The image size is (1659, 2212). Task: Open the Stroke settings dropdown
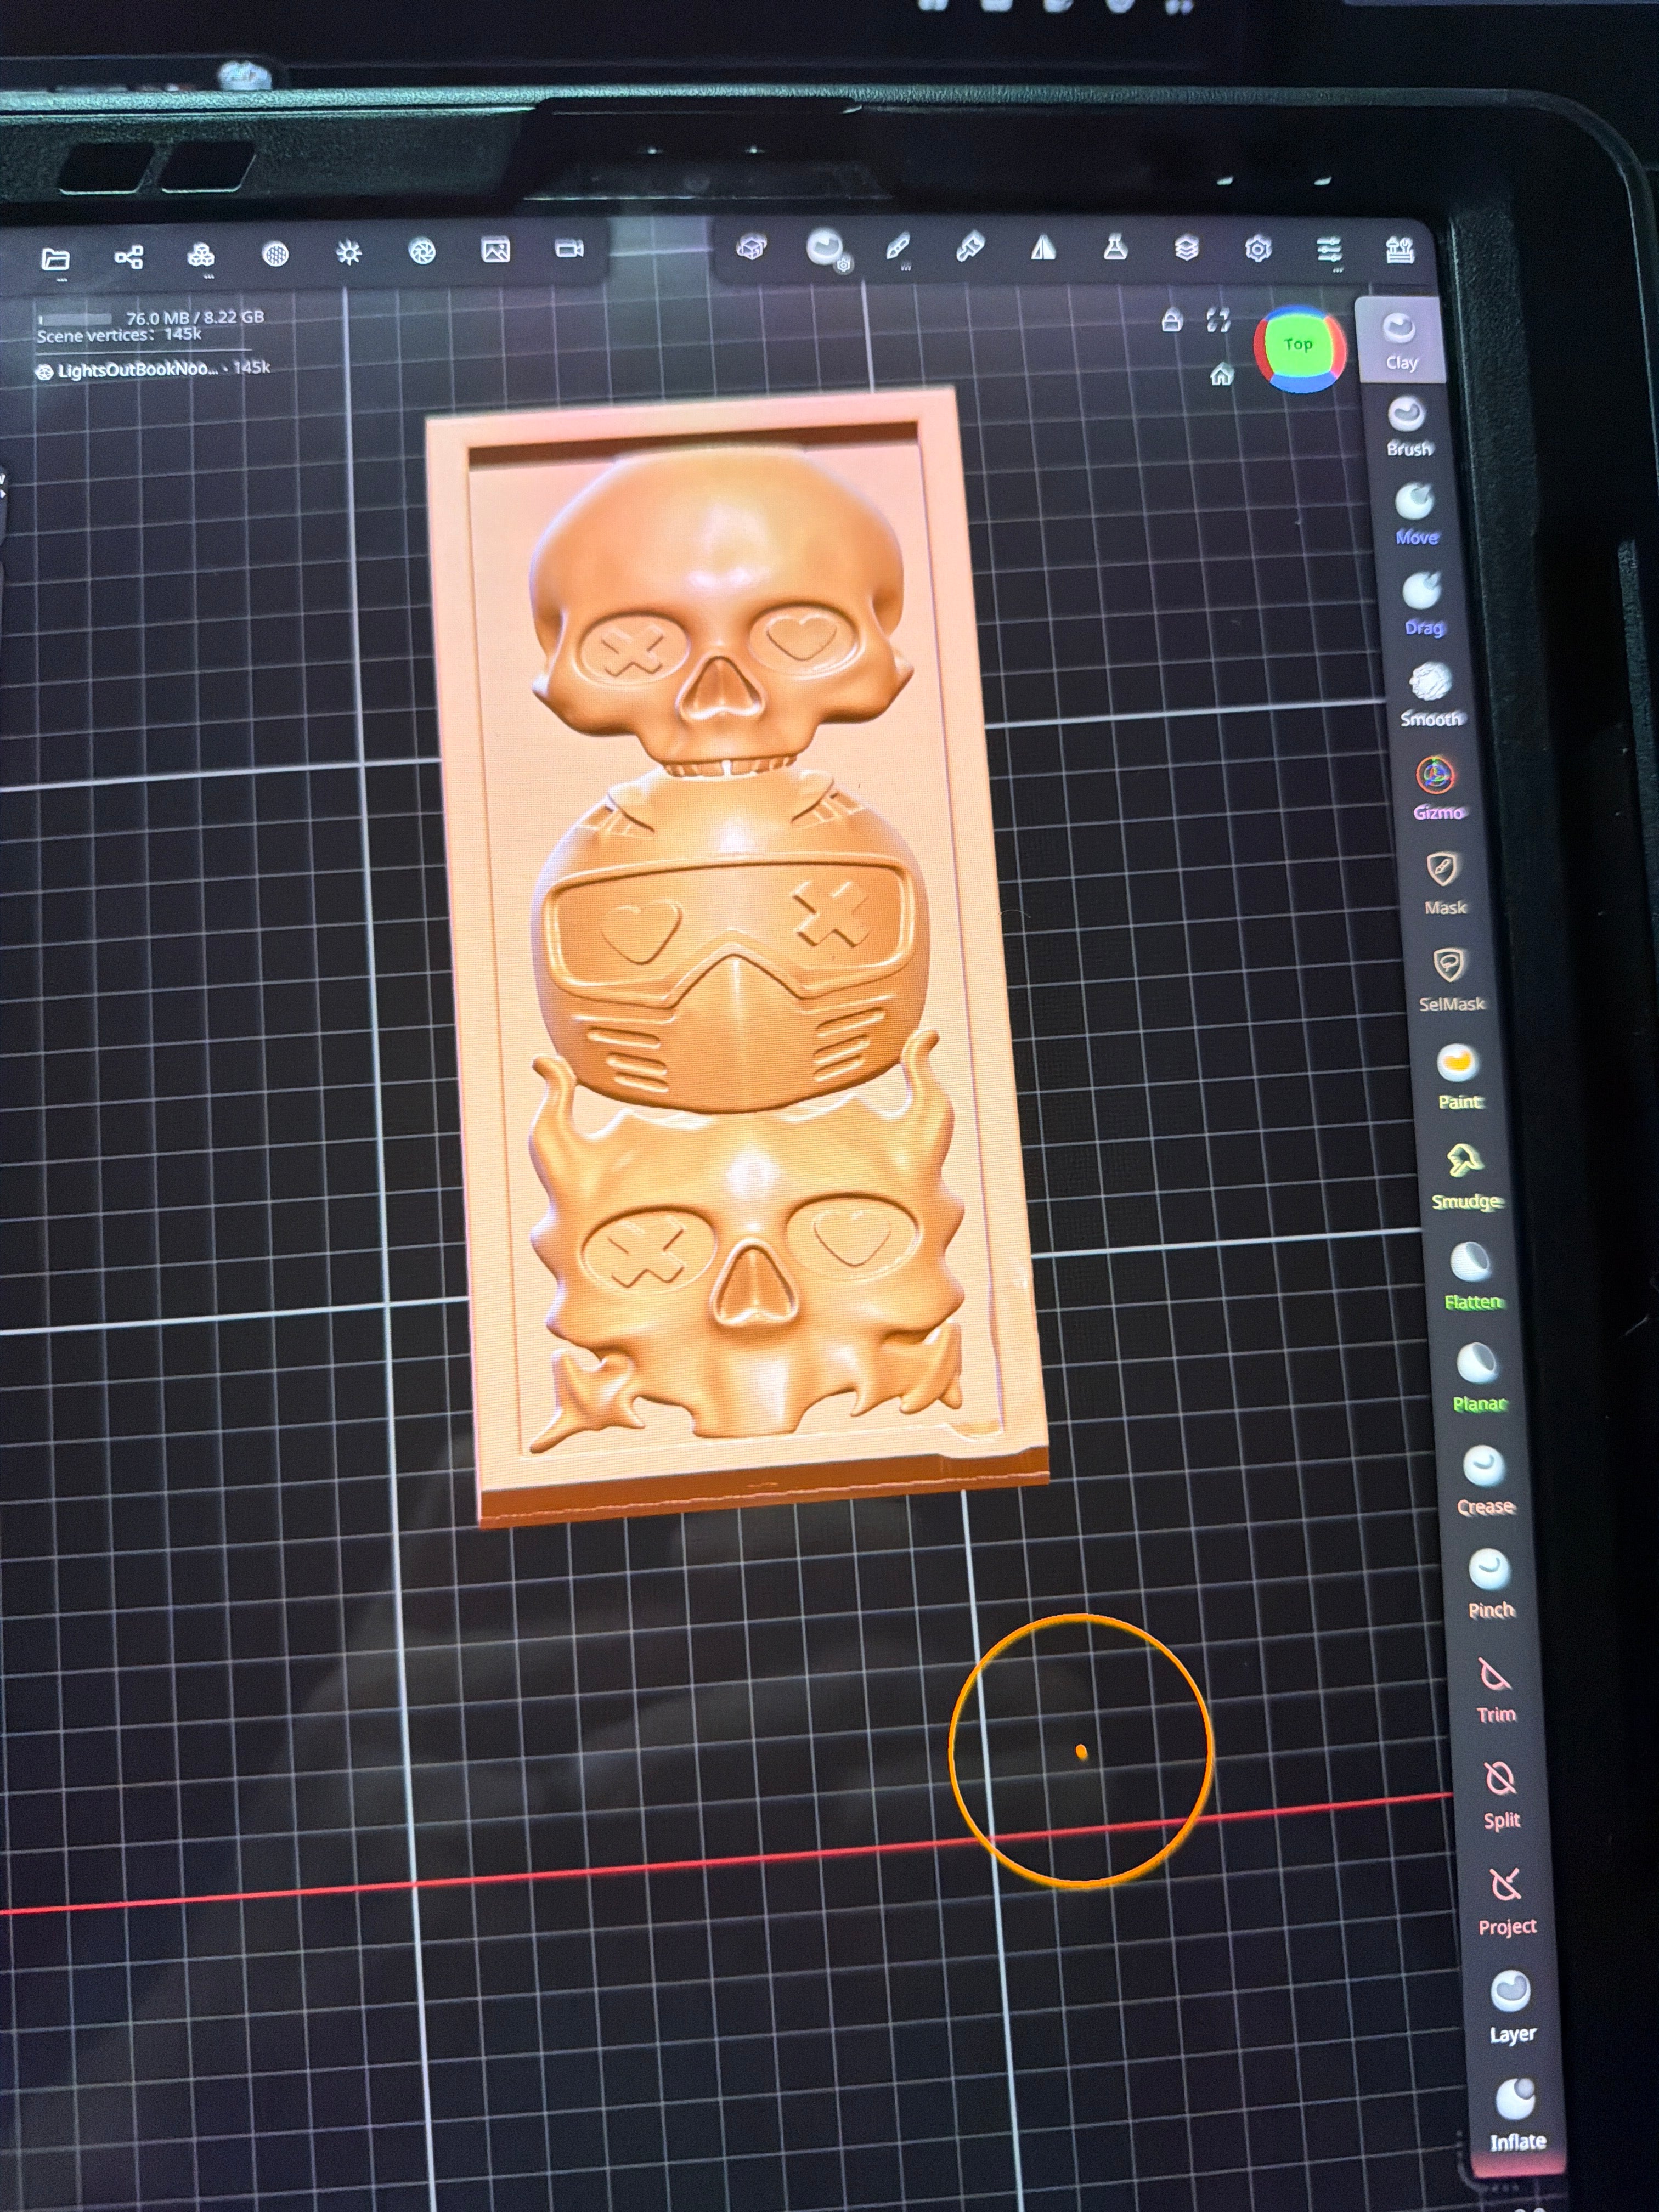tap(898, 248)
